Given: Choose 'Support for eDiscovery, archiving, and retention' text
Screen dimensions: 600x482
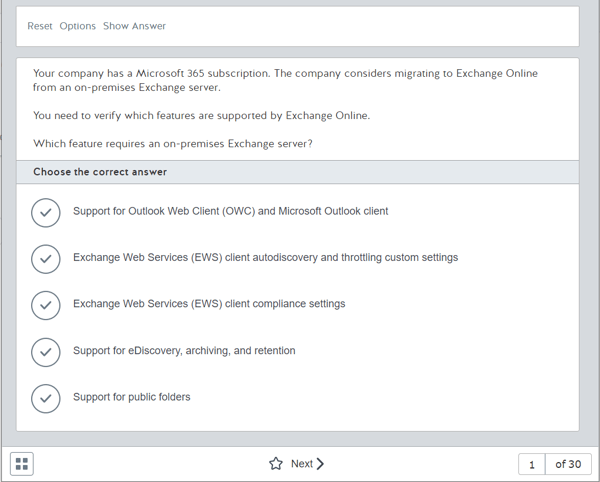Looking at the screenshot, I should (x=184, y=351).
